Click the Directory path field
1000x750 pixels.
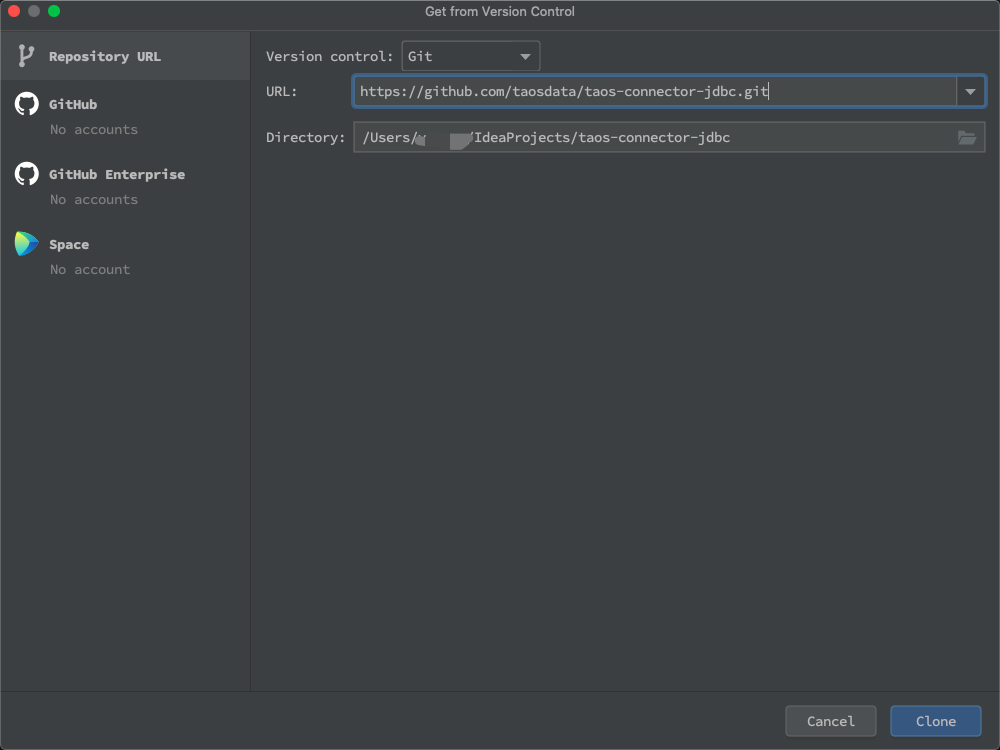[650, 137]
